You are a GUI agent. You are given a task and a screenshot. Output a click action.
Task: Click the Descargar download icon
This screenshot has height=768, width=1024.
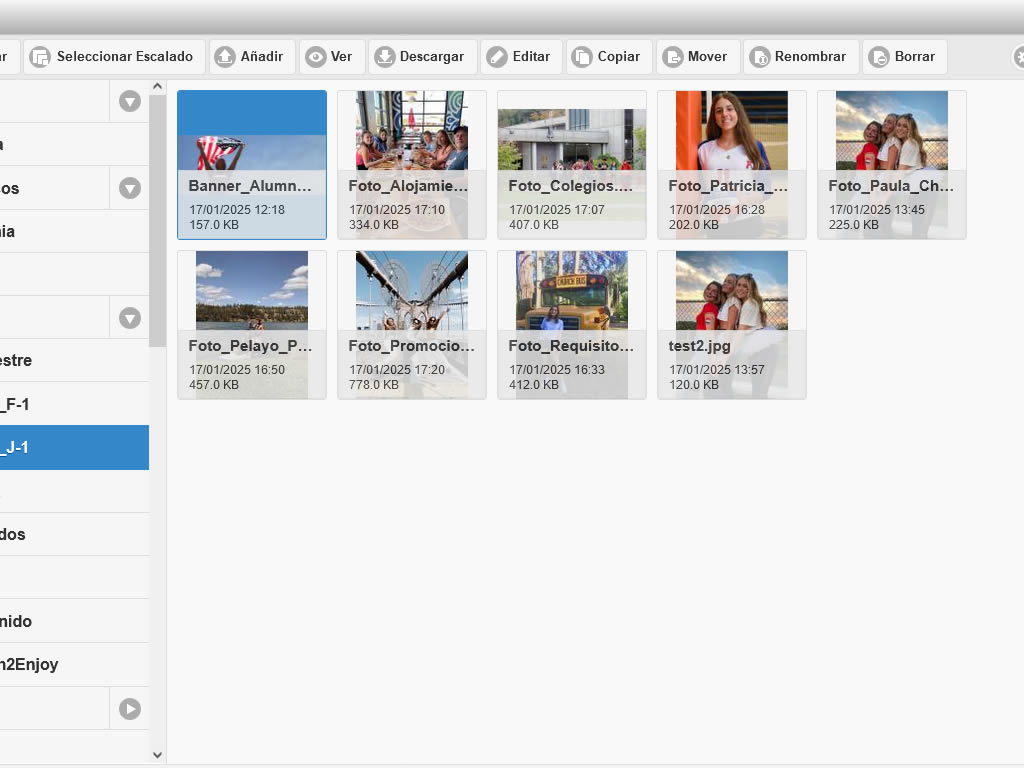[x=385, y=57]
